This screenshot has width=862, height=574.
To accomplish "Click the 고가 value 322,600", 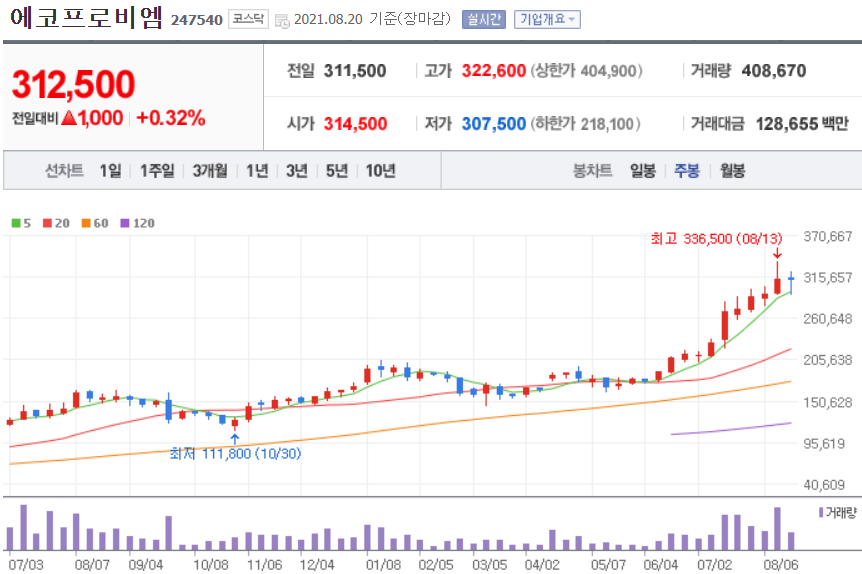I will pos(494,71).
